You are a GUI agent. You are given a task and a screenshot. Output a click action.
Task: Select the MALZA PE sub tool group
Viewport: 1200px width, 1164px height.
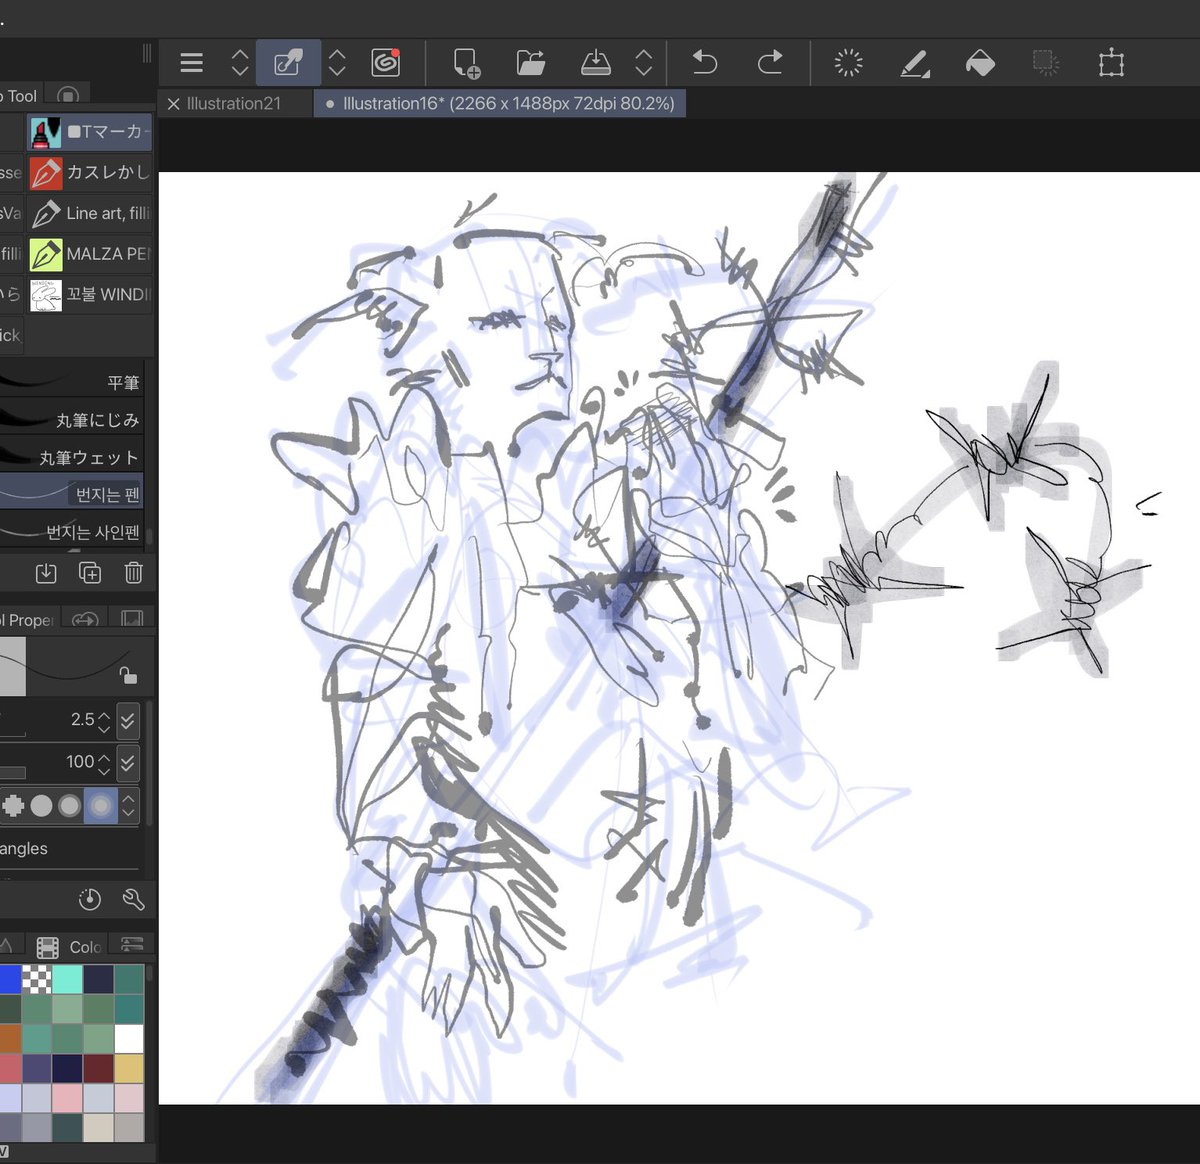(89, 254)
